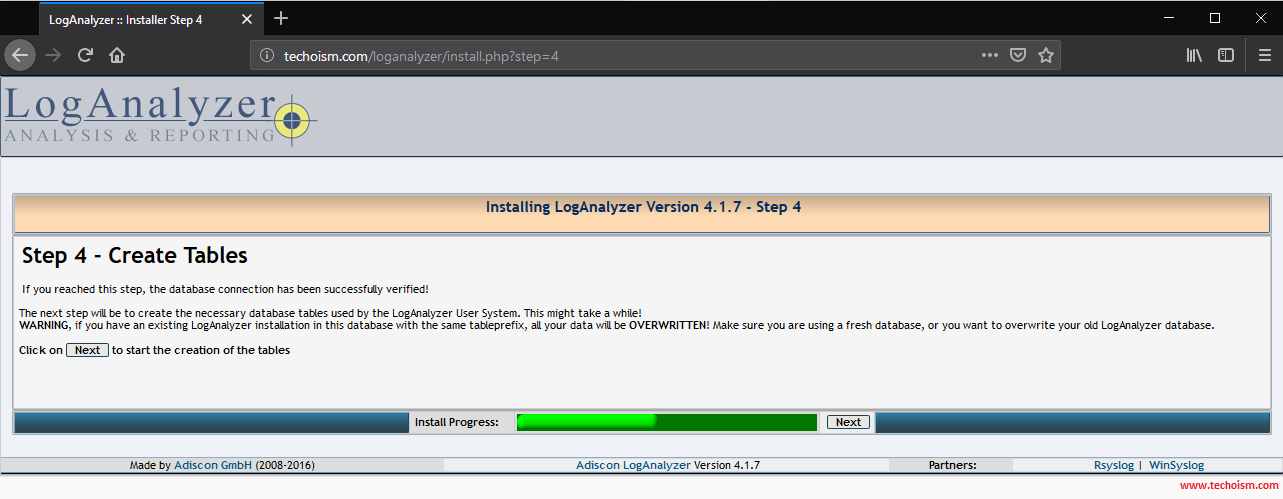
Task: Open Firefox hamburger menu
Action: pyautogui.click(x=1265, y=55)
